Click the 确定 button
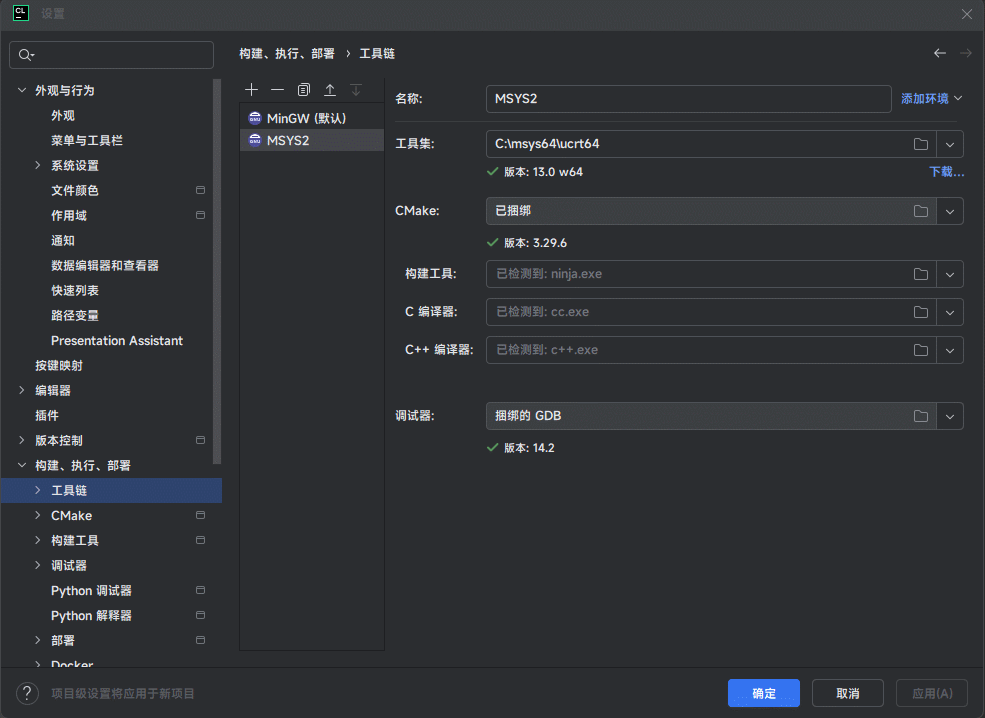This screenshot has height=718, width=985. [x=763, y=693]
